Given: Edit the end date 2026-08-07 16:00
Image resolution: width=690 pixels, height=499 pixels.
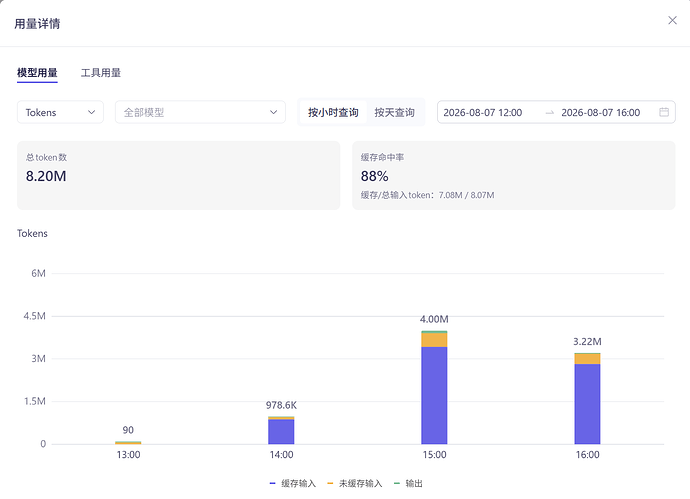Looking at the screenshot, I should point(601,113).
